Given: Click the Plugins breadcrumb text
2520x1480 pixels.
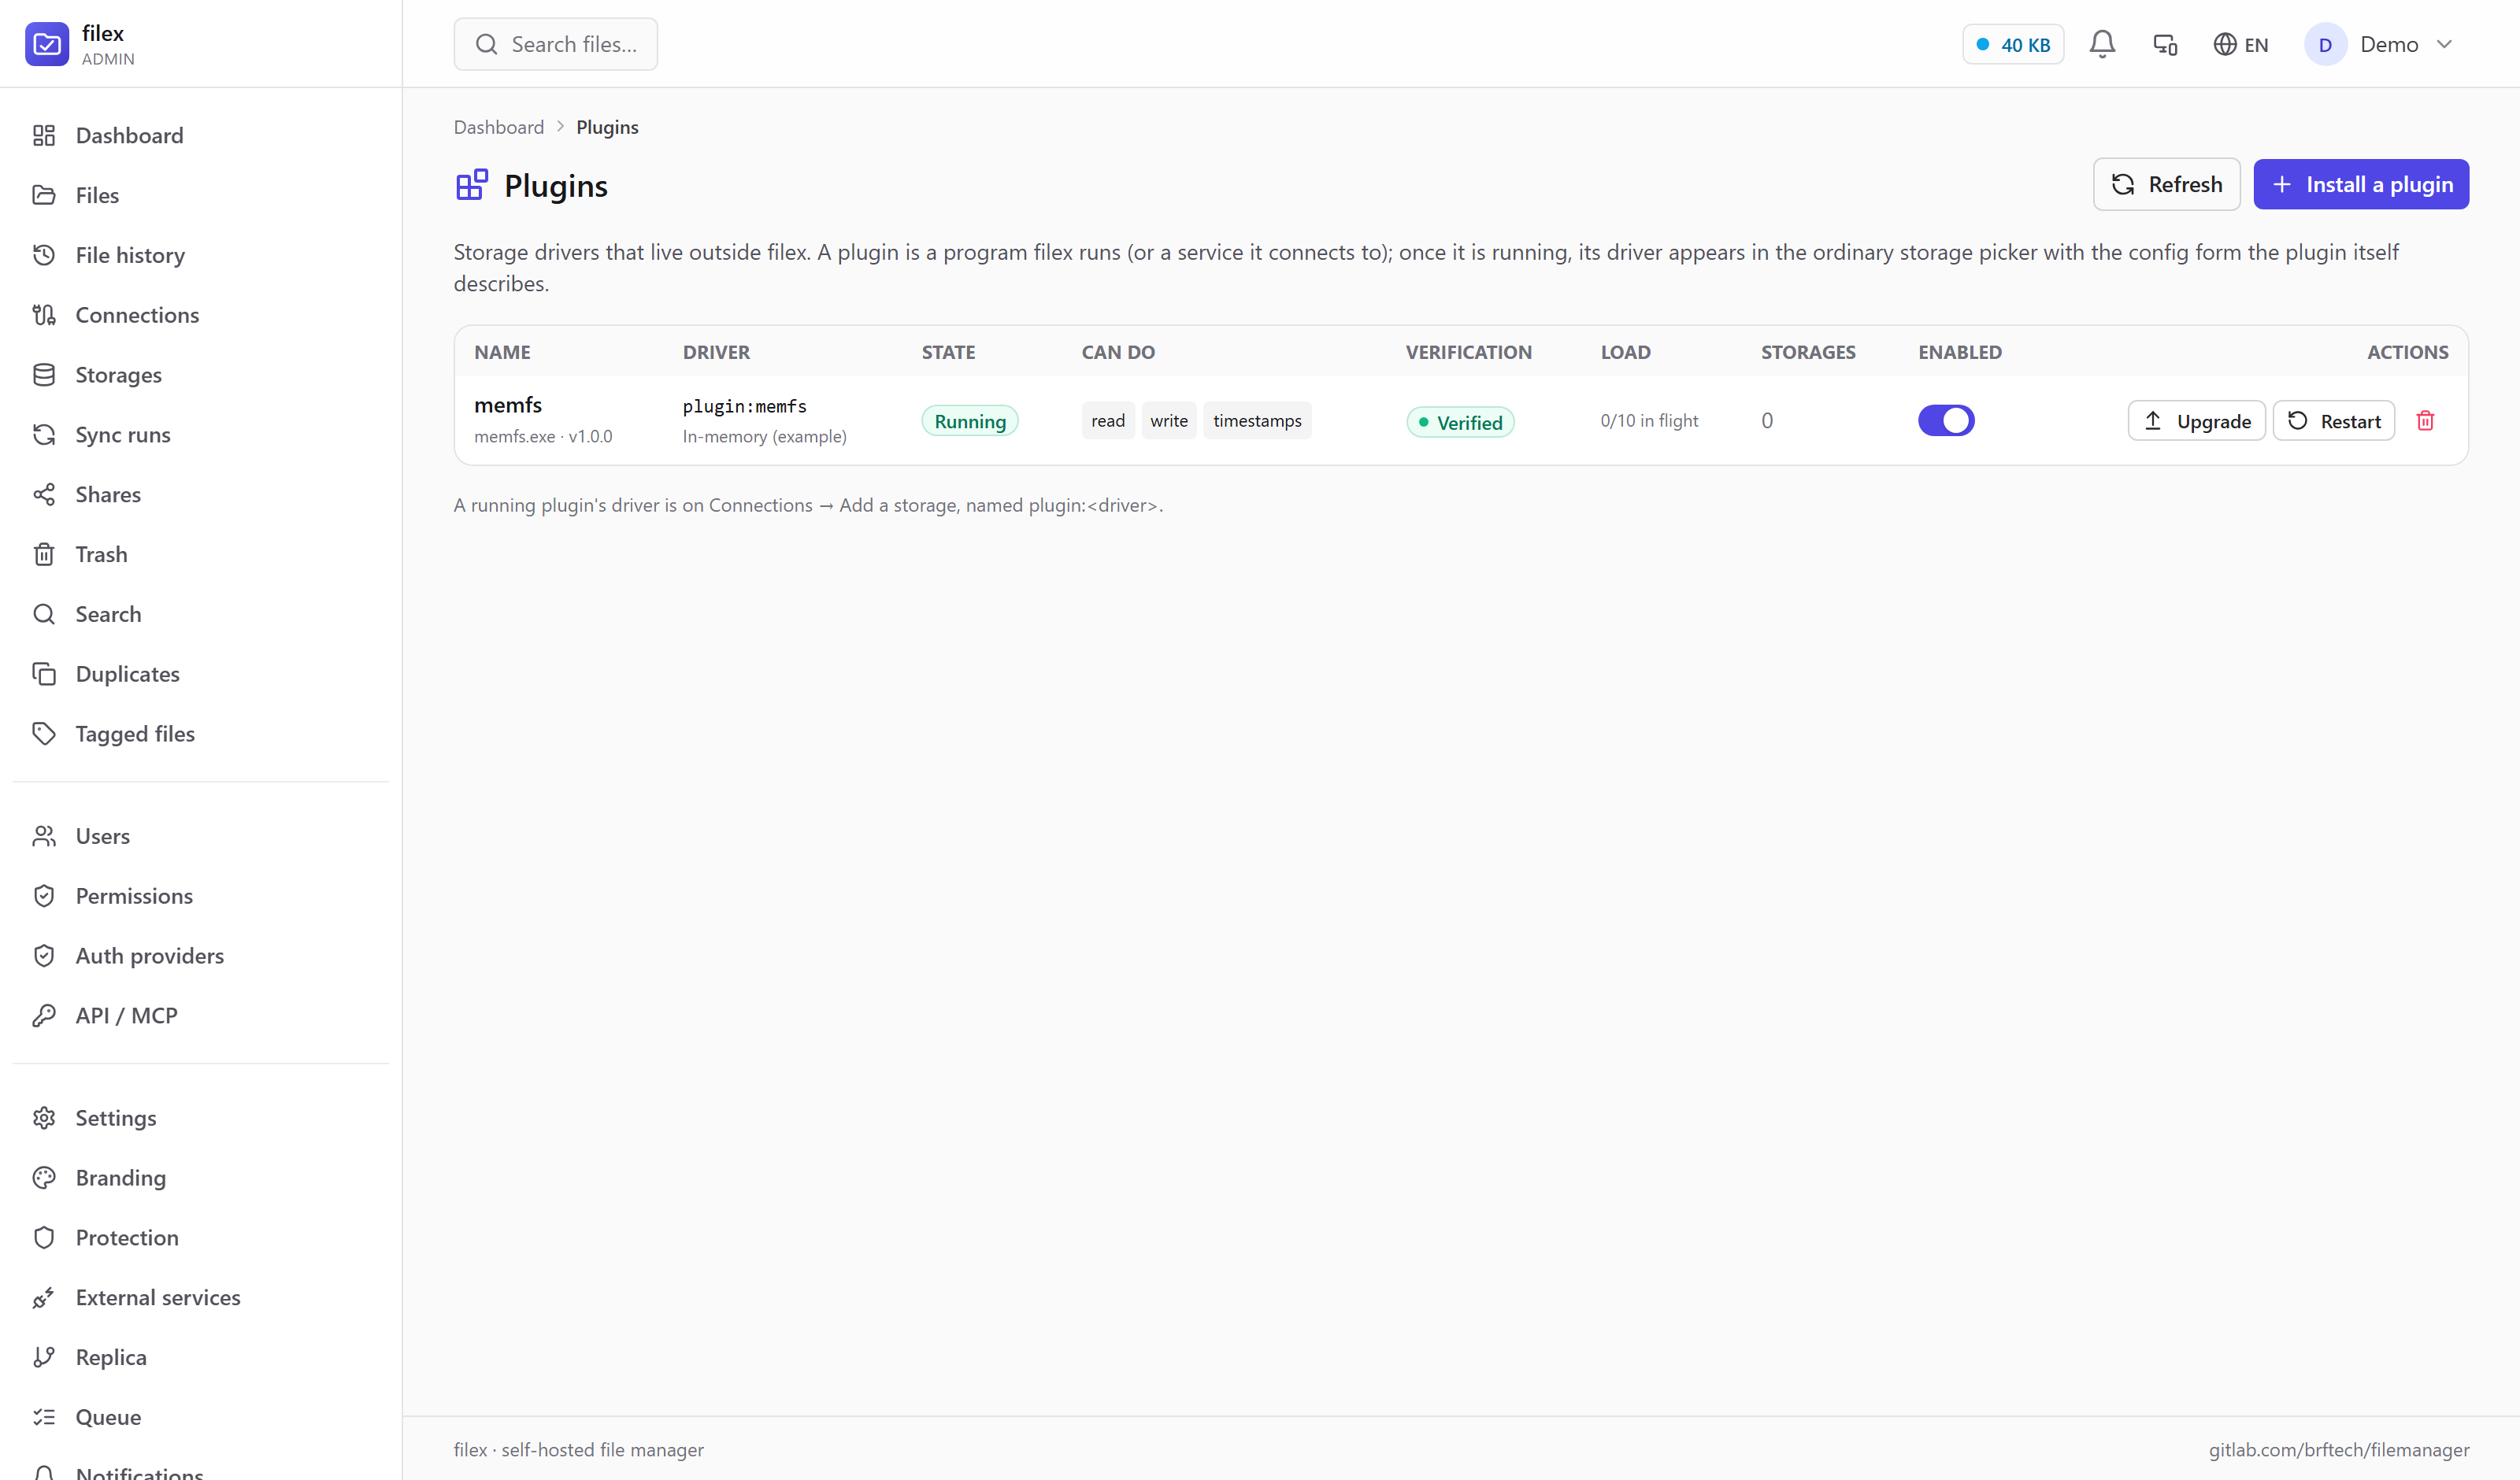Looking at the screenshot, I should 607,127.
